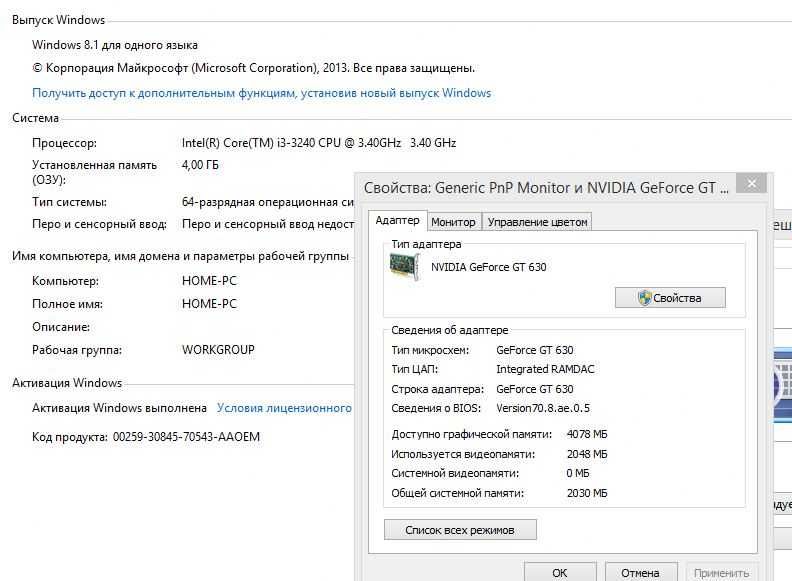Image resolution: width=792 pixels, height=581 pixels.
Task: Click the WORKGROUP workgroup value
Action: [218, 350]
